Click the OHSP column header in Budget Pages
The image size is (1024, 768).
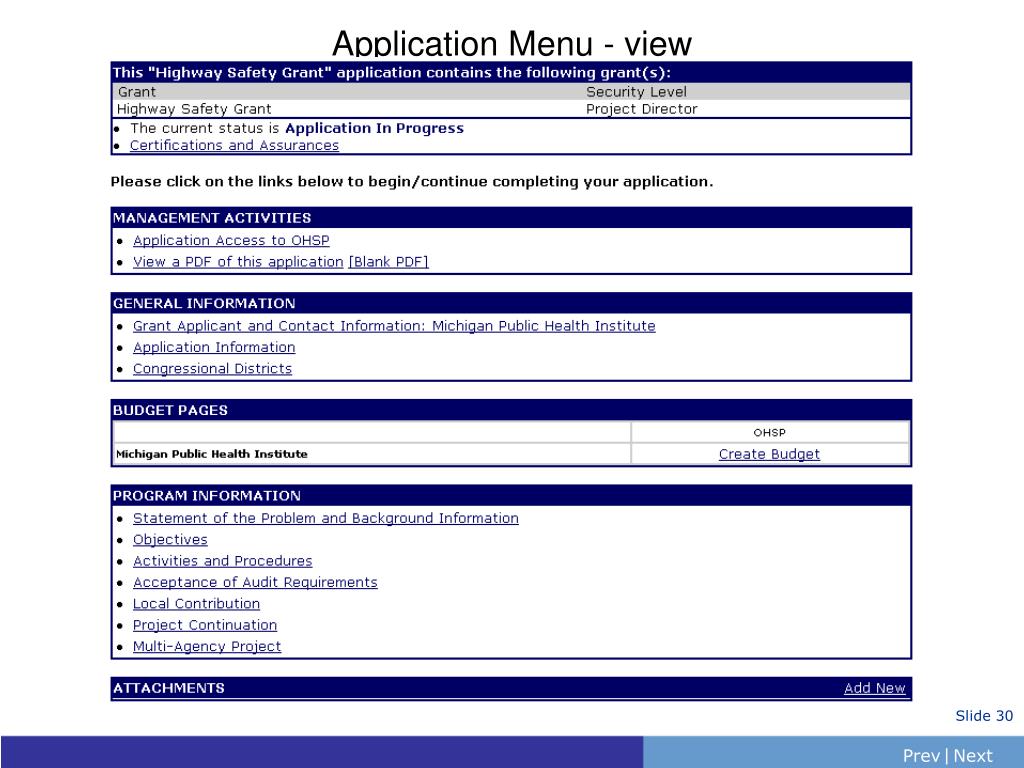click(769, 432)
